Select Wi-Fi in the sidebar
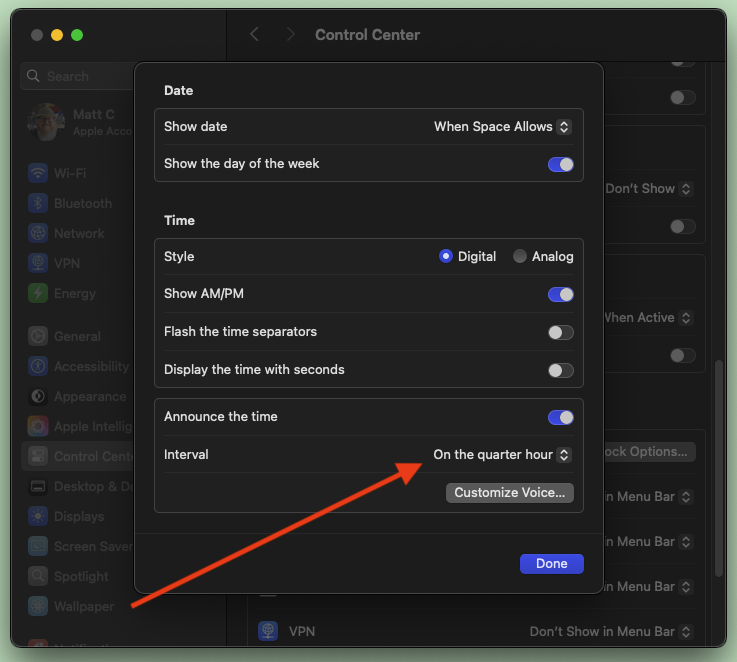The height and width of the screenshot is (662, 737). (70, 173)
